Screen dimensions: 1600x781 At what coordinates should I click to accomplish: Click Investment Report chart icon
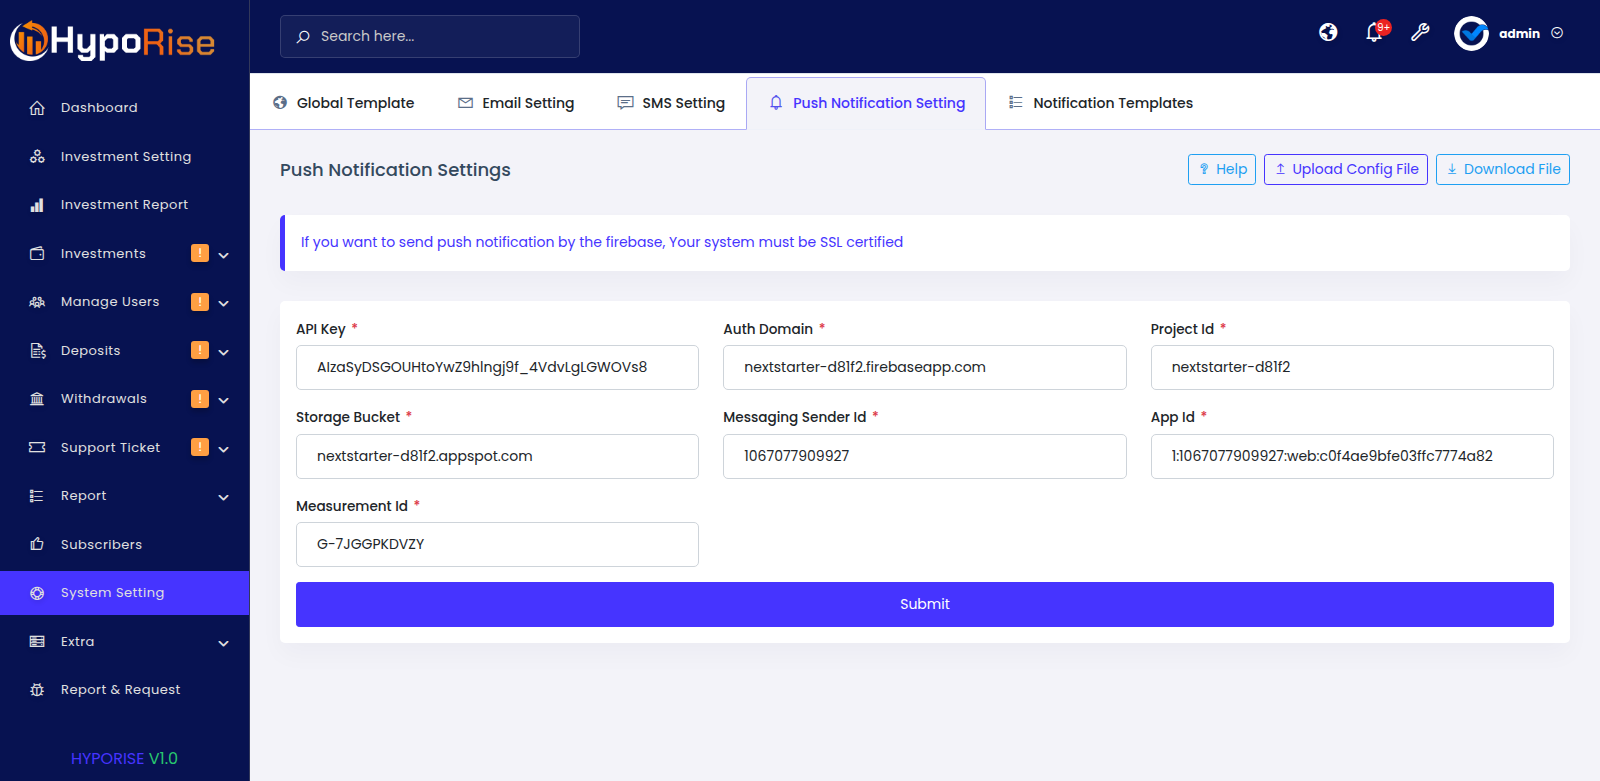pyautogui.click(x=37, y=205)
